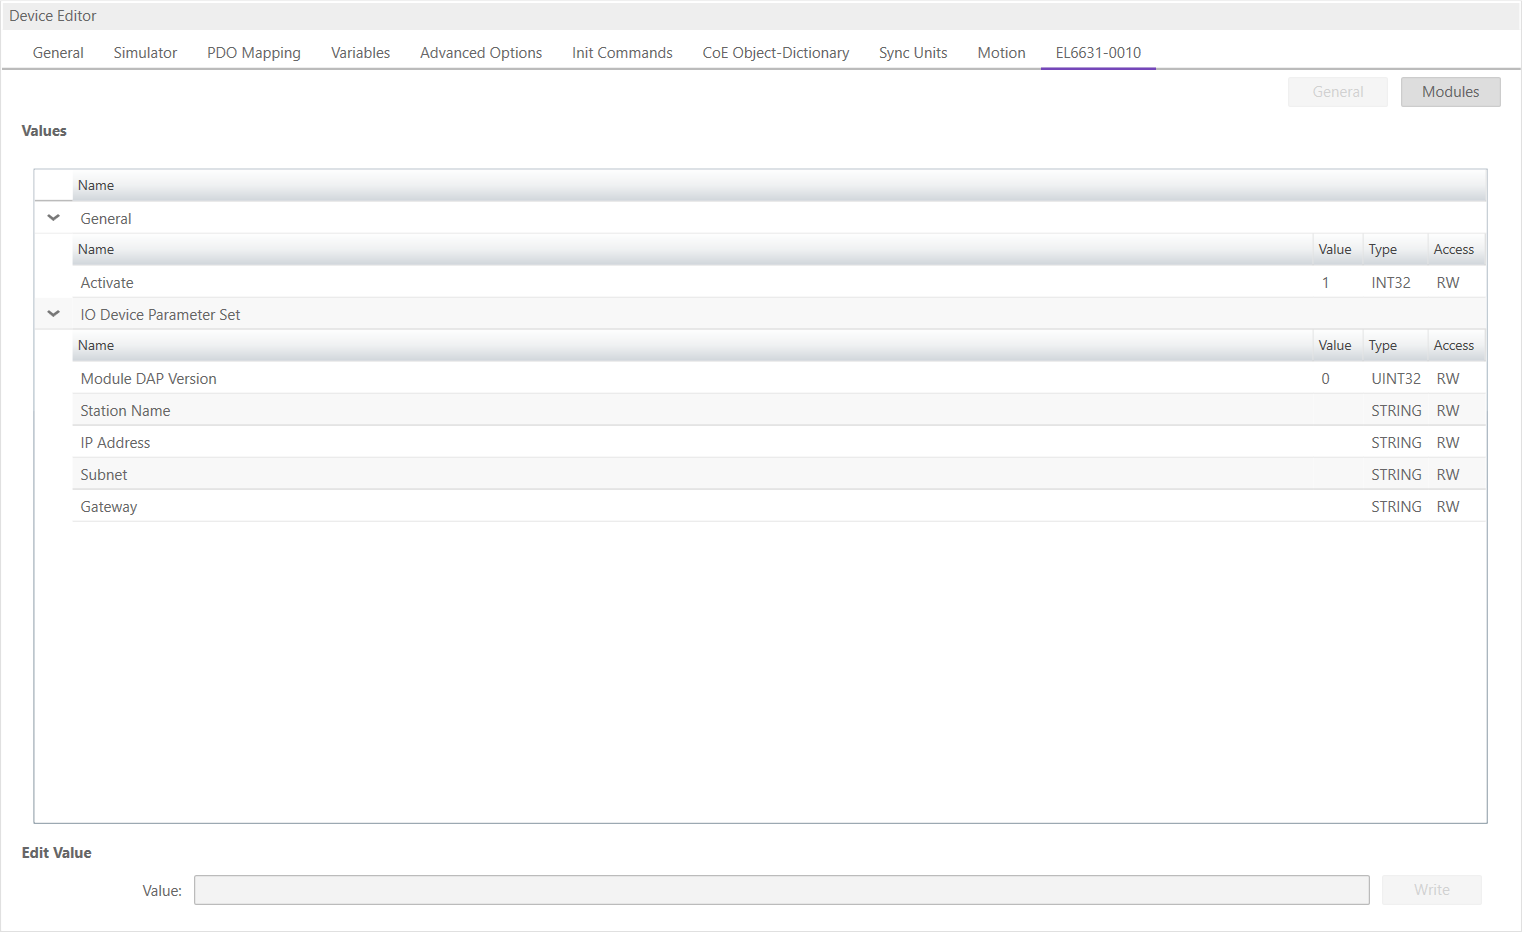1522x932 pixels.
Task: Click in the Edit Value input field
Action: click(781, 890)
